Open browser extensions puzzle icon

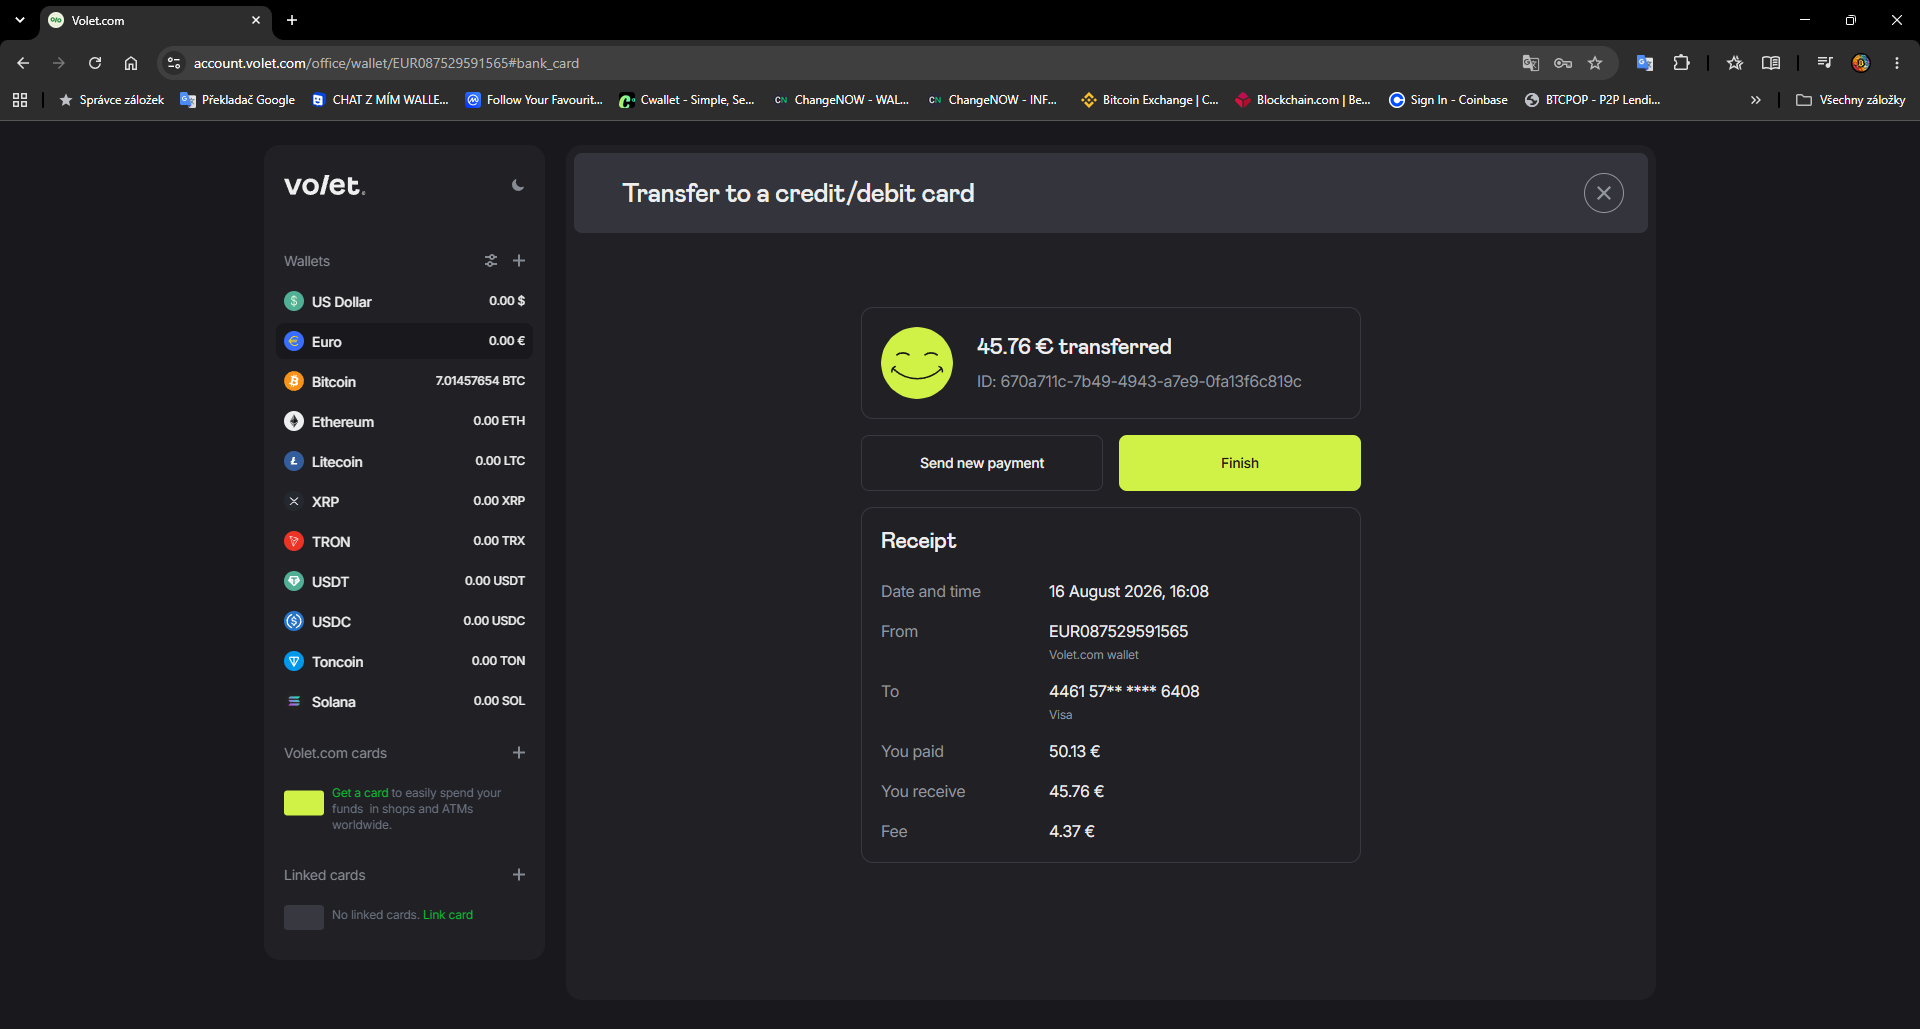[1682, 63]
